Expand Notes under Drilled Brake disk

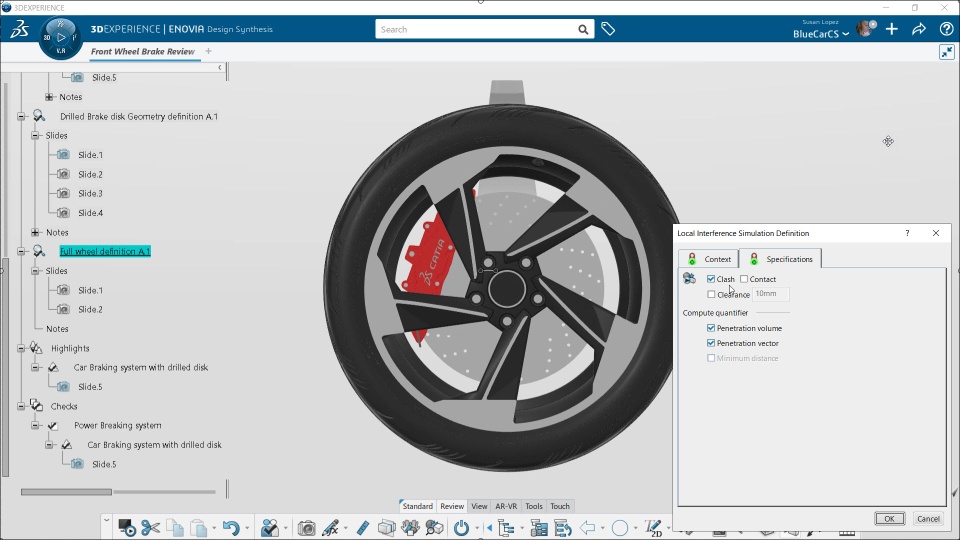click(35, 232)
